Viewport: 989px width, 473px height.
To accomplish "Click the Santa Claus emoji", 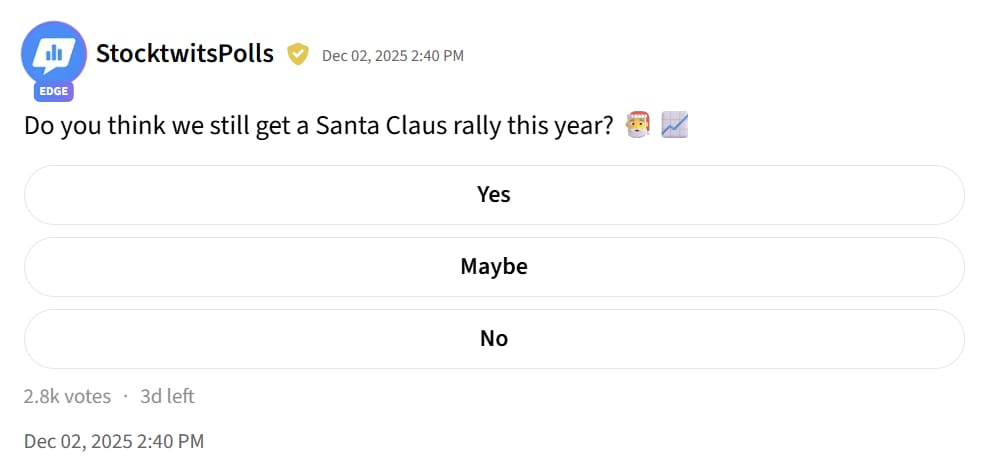I will [637, 126].
